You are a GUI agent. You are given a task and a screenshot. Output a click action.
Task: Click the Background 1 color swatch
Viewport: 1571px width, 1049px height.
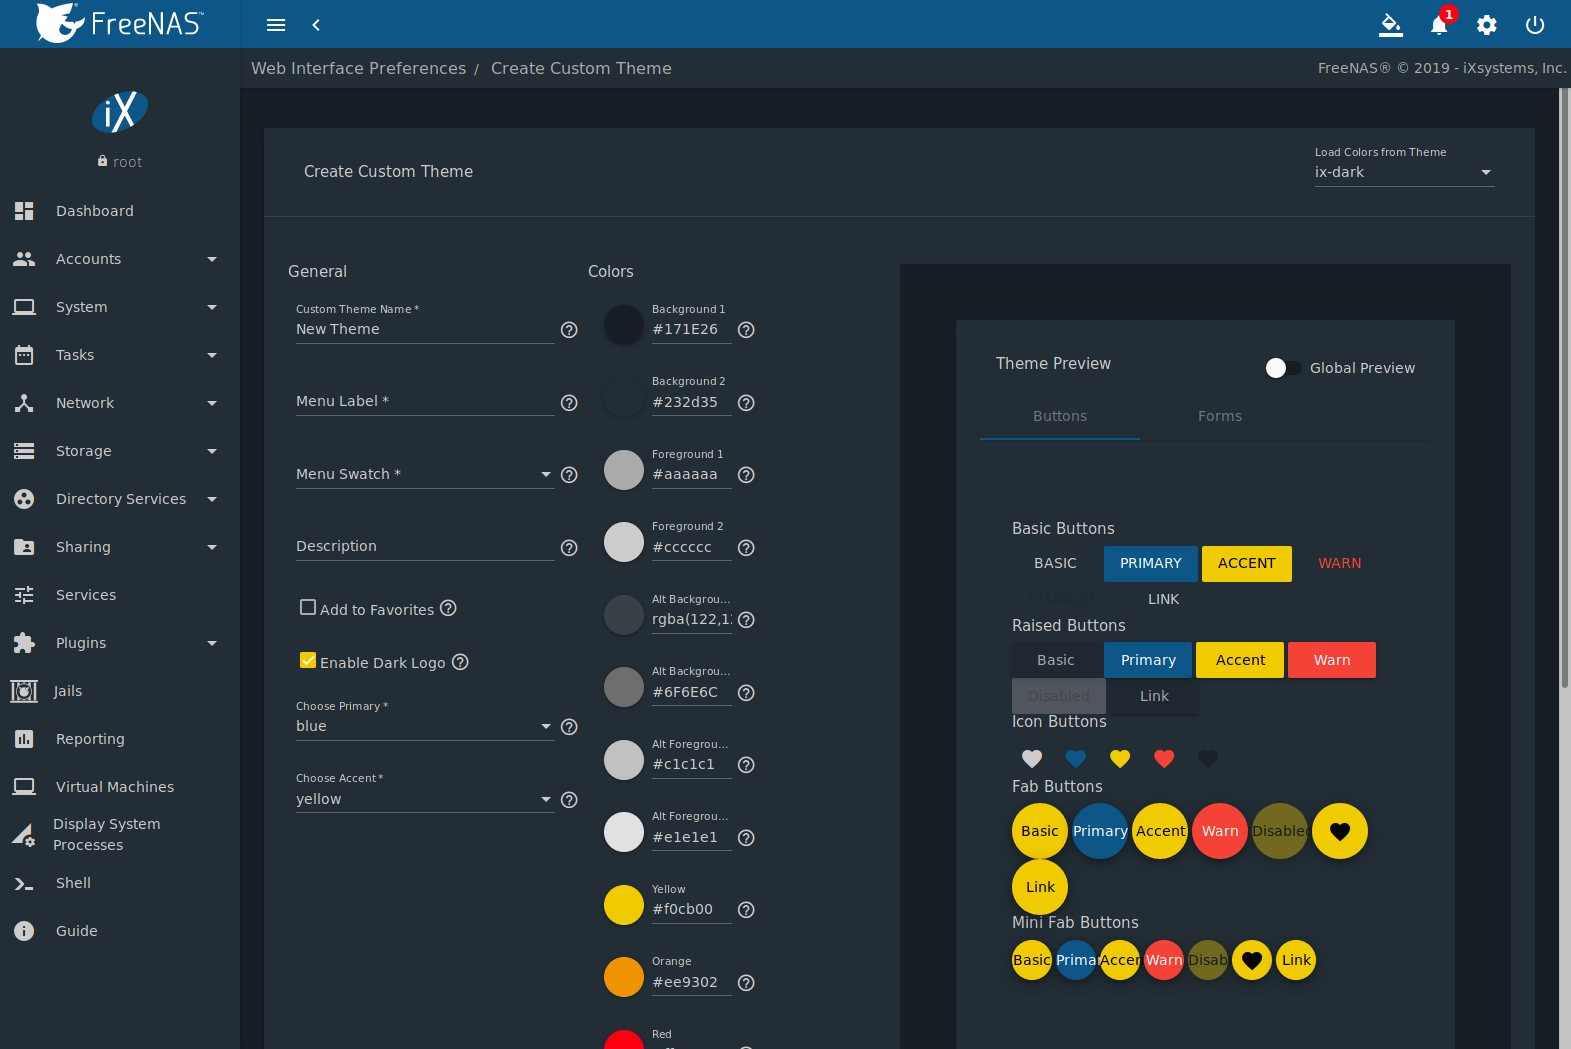[624, 325]
